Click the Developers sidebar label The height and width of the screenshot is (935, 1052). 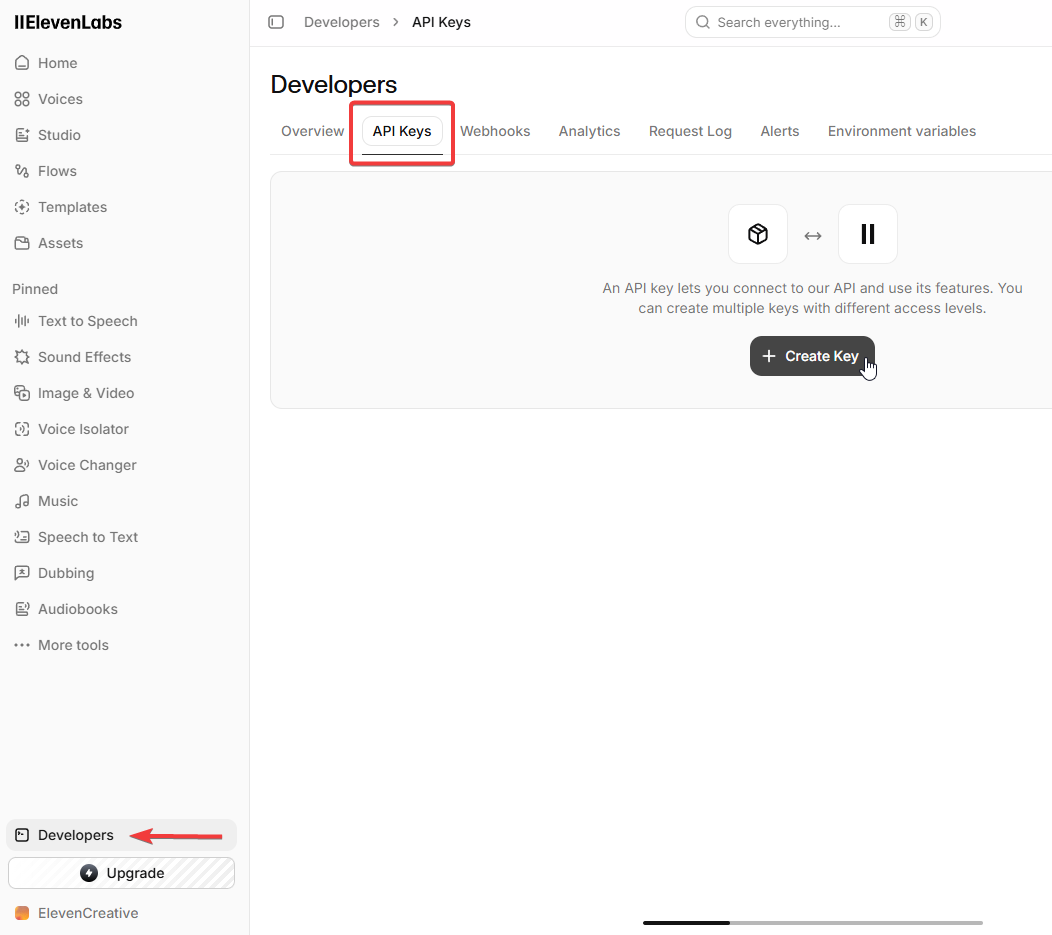click(x=76, y=835)
